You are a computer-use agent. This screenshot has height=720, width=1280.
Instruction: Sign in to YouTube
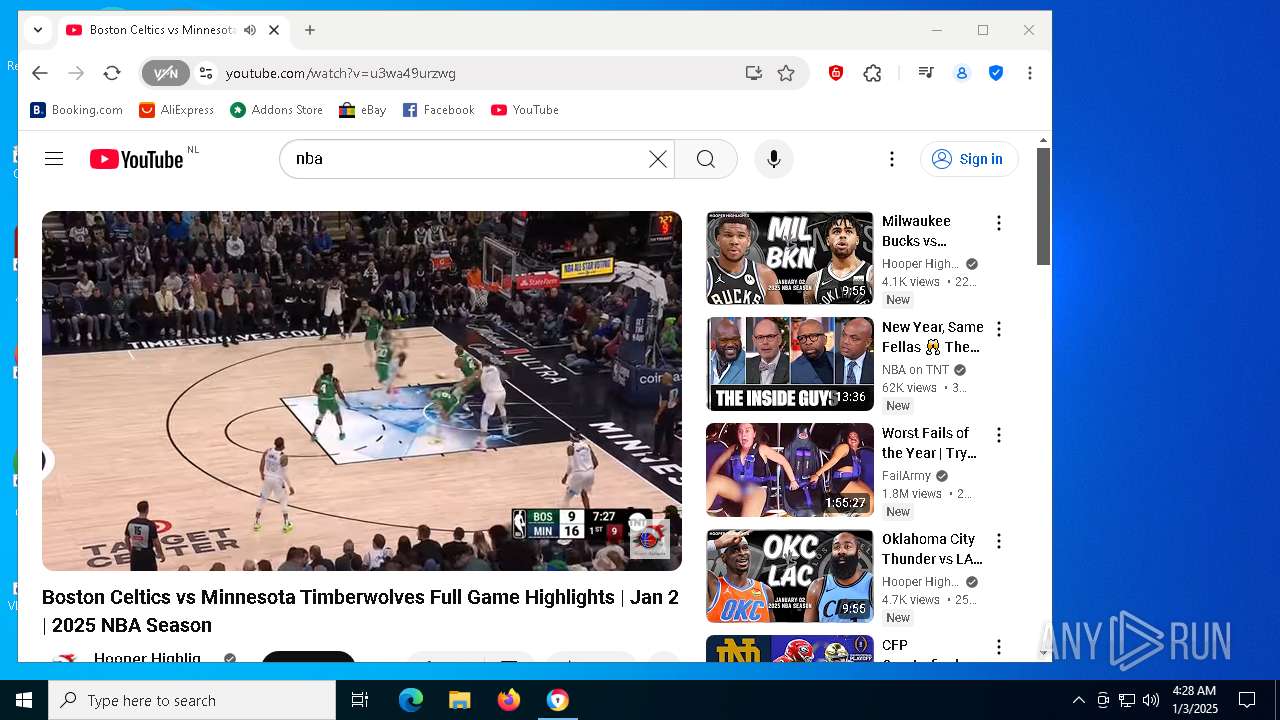[x=968, y=159]
